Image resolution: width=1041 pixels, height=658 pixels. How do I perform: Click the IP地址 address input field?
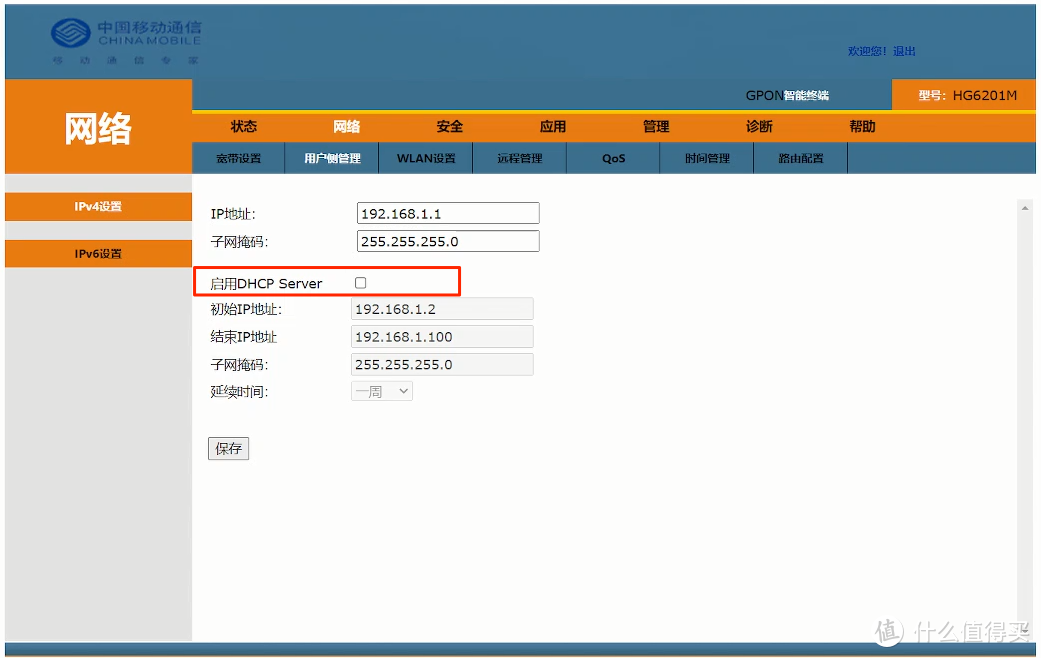(447, 212)
